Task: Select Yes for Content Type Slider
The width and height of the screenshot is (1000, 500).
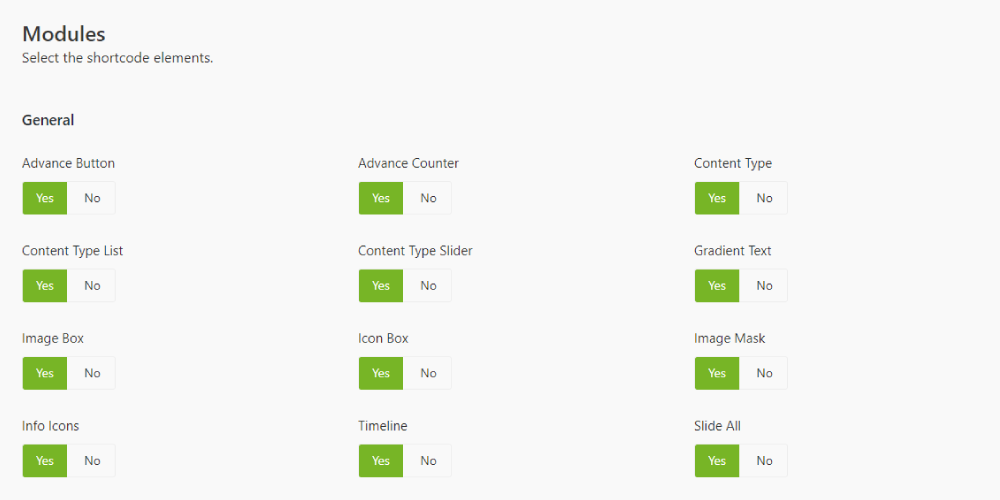Action: pos(381,286)
